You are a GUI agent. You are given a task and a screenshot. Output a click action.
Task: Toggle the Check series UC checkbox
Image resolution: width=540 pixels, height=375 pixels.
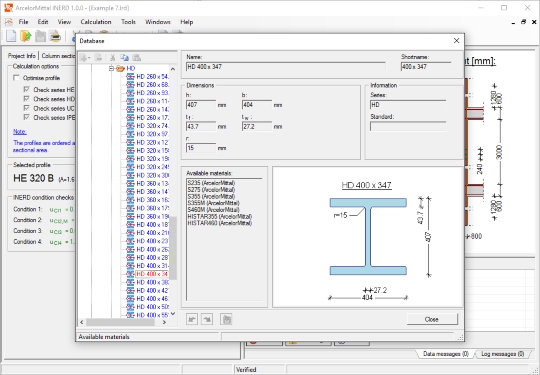[x=27, y=108]
